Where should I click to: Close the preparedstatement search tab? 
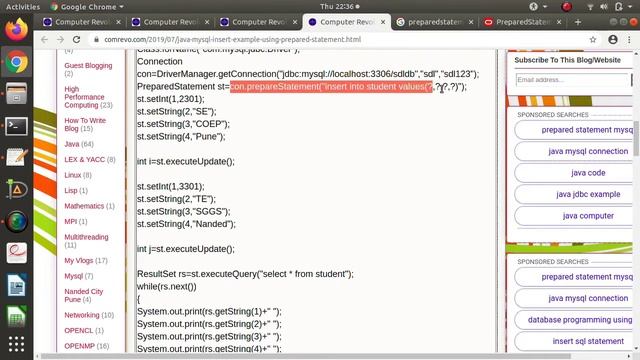[x=471, y=22]
